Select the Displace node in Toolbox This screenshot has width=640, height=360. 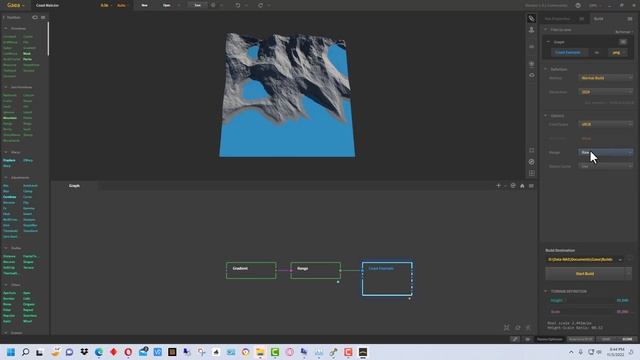9,160
